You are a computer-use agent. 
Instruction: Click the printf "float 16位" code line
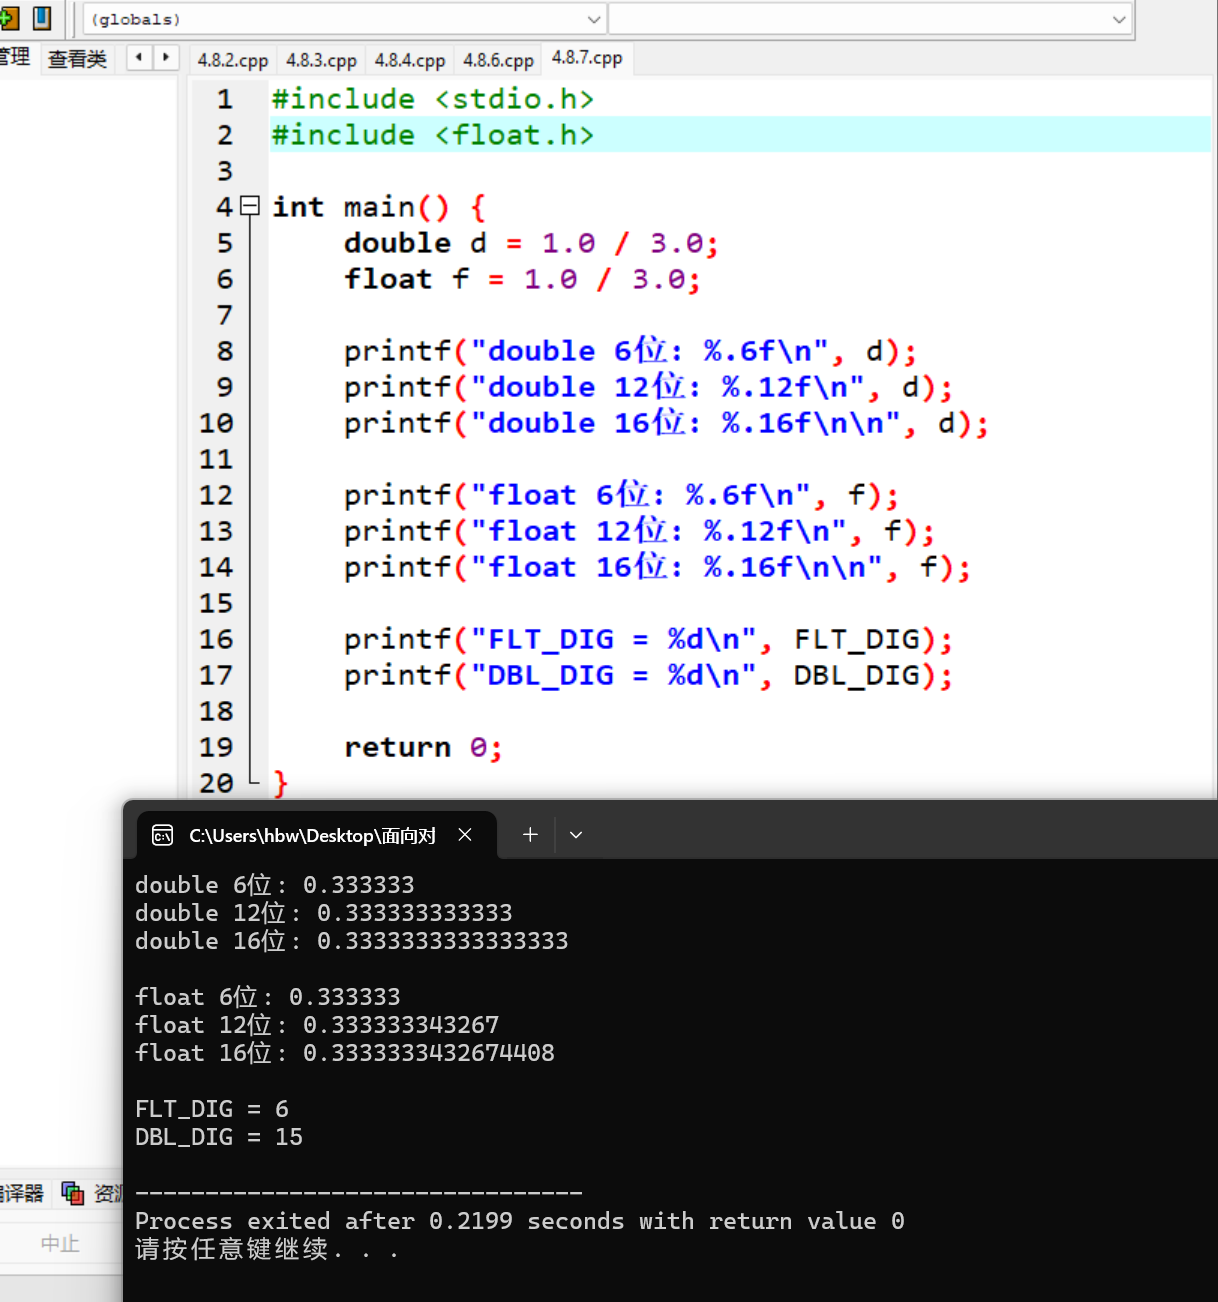tap(657, 567)
